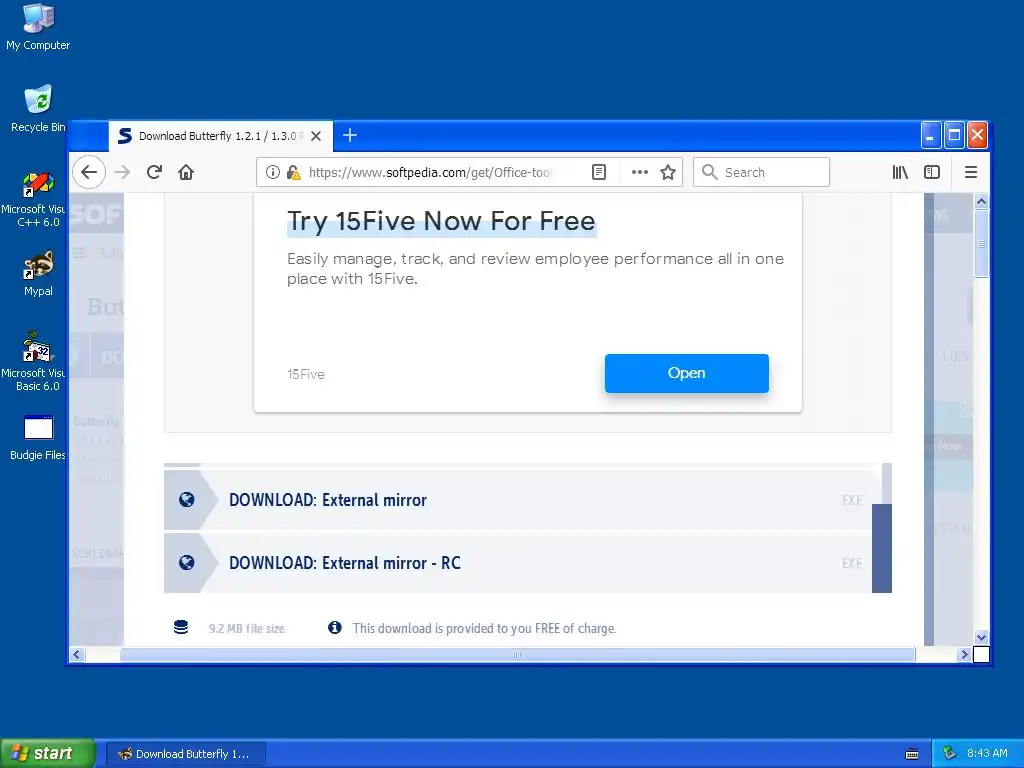Click the free of charge download notice text
This screenshot has width=1024, height=768.
click(485, 628)
